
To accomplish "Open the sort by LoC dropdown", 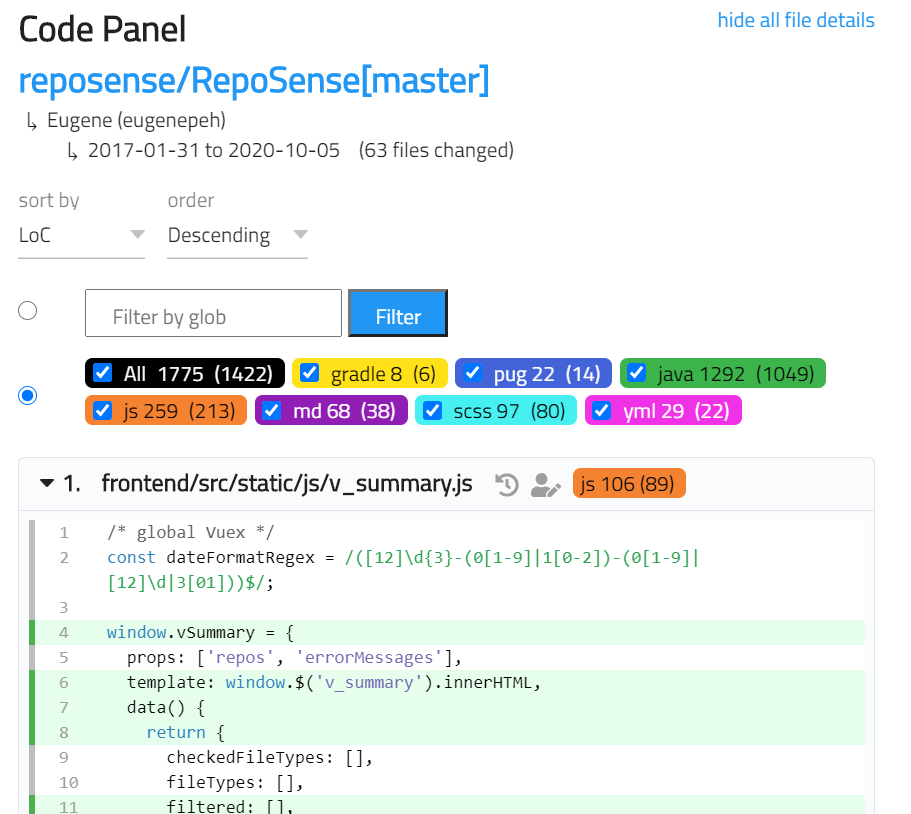I will coord(80,235).
